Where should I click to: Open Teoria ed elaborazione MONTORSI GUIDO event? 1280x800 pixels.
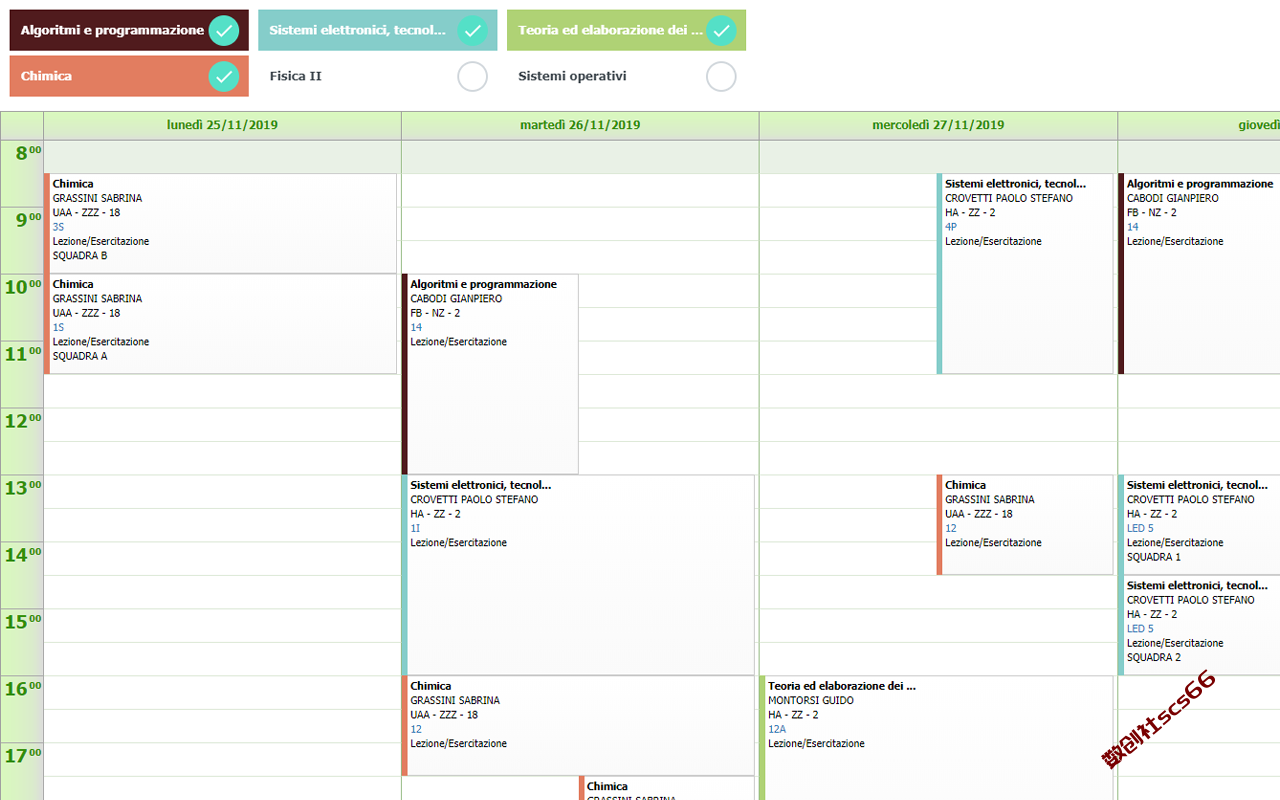(x=936, y=738)
